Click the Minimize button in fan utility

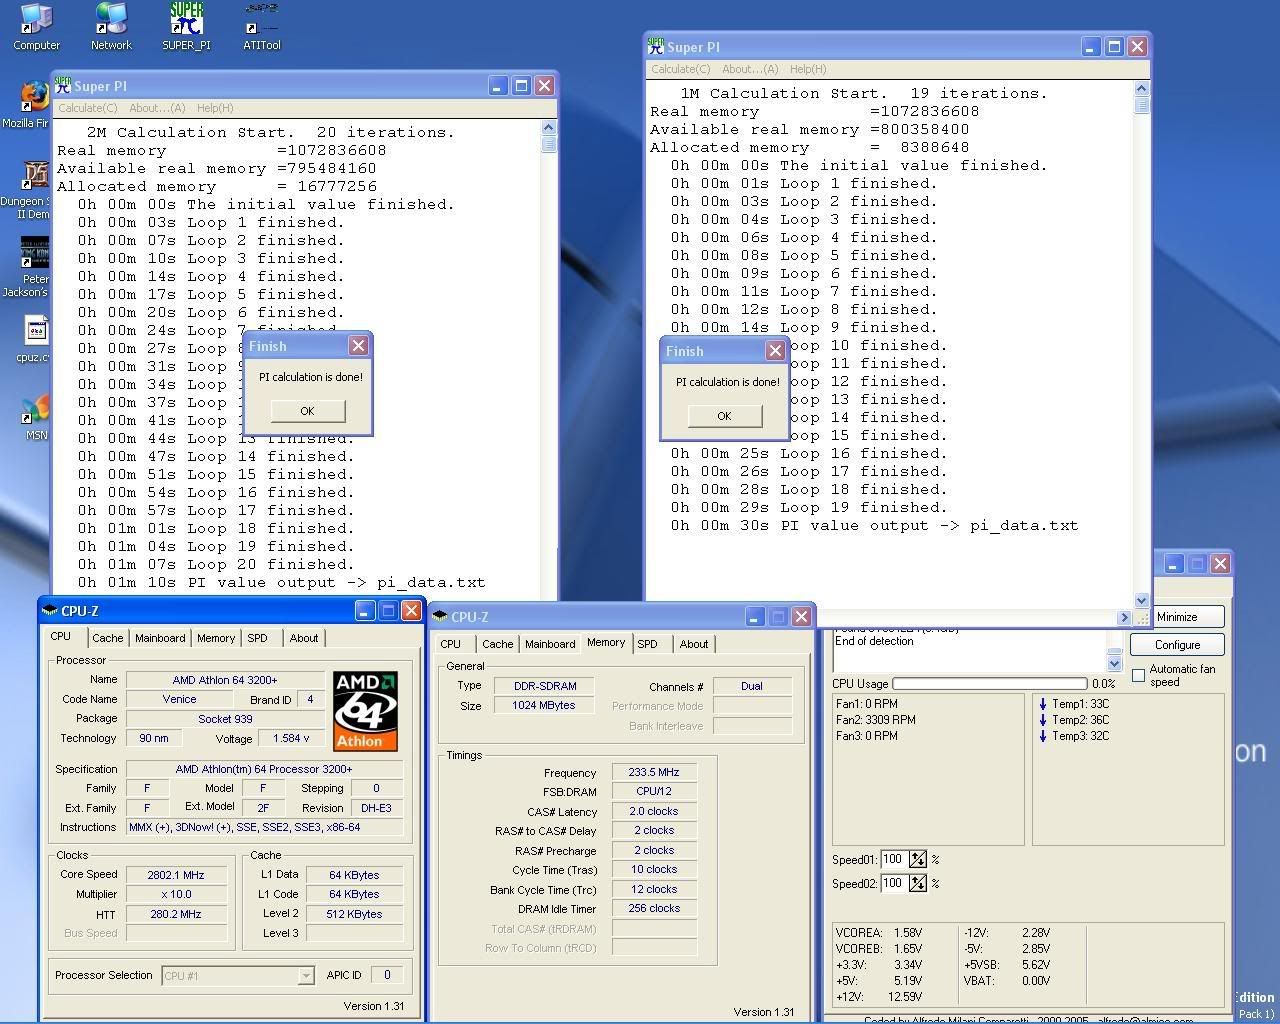(x=1177, y=617)
